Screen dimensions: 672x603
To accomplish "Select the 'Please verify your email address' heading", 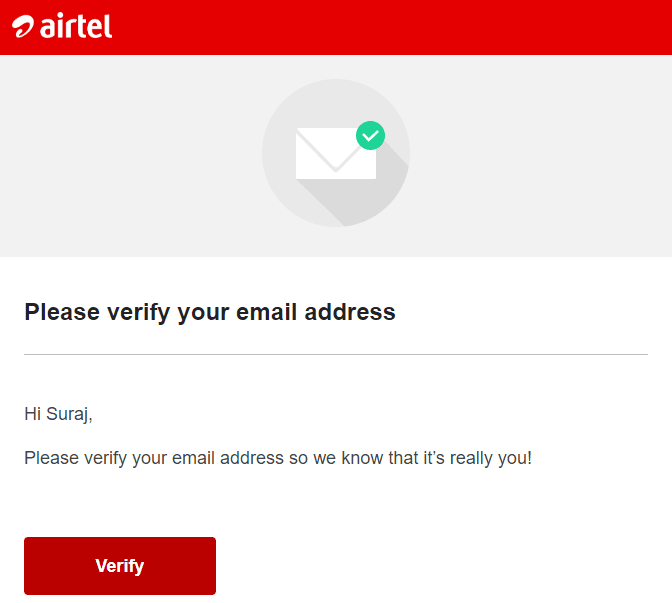I will [210, 312].
